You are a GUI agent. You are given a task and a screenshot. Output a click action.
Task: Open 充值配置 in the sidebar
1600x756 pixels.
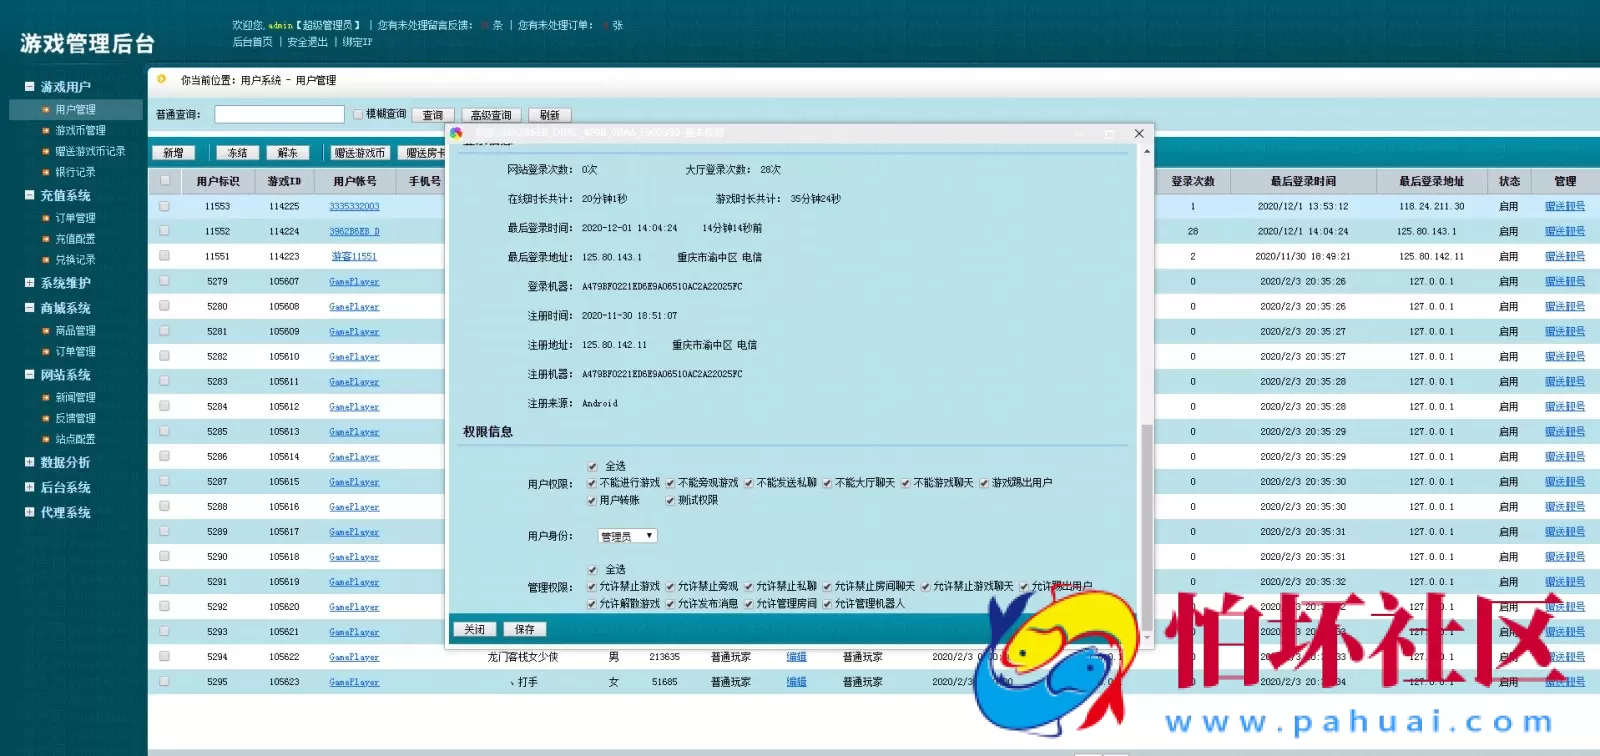pos(76,240)
